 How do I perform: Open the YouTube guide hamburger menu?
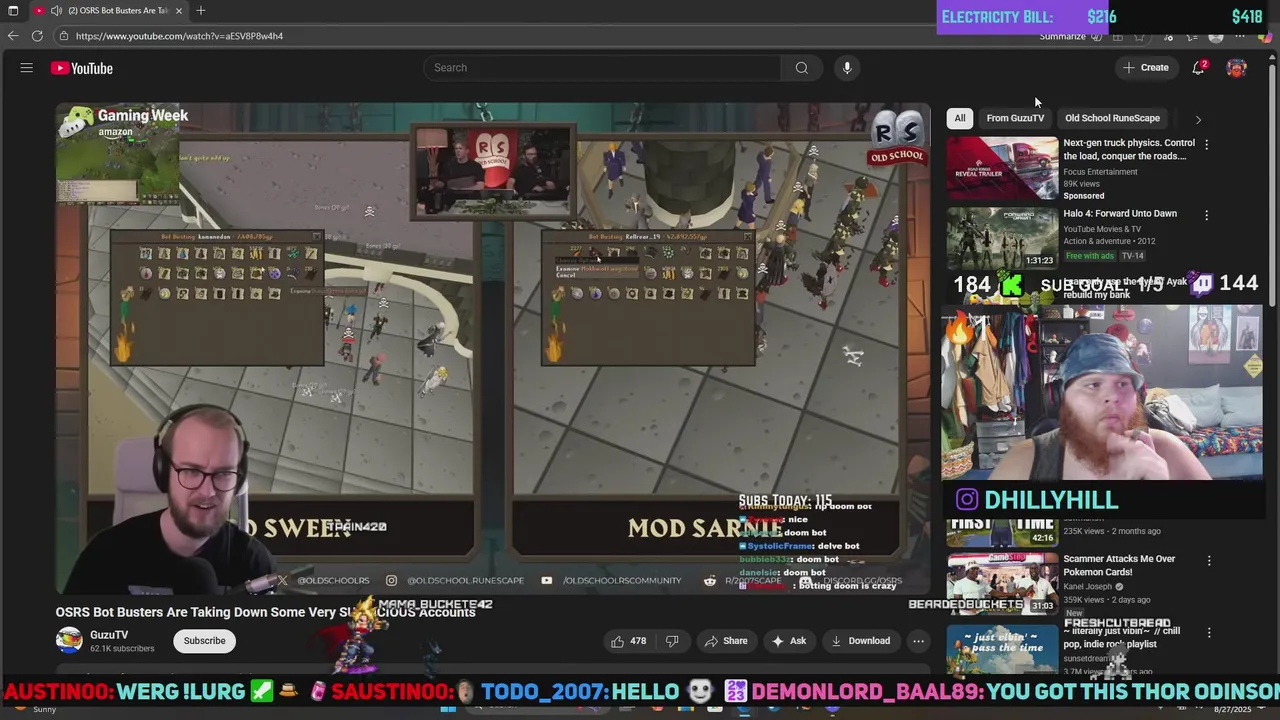27,68
